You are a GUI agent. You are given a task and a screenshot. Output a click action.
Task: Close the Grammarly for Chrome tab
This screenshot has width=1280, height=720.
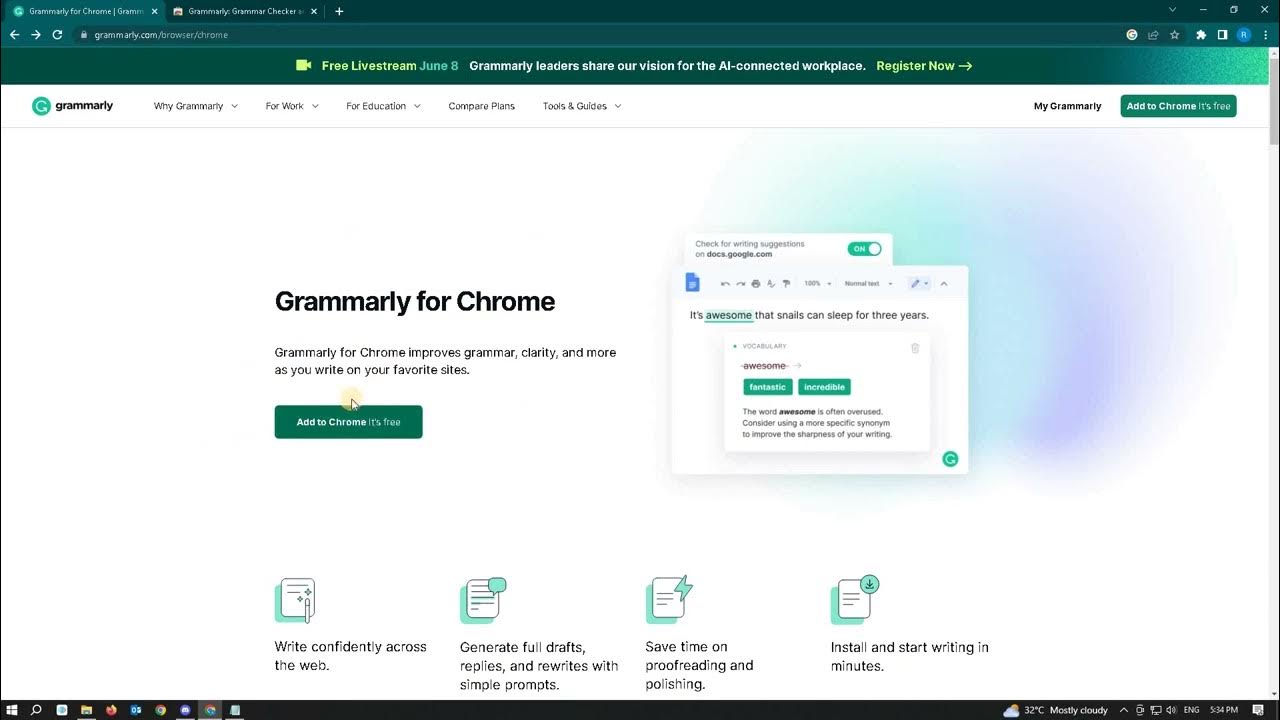coord(154,11)
